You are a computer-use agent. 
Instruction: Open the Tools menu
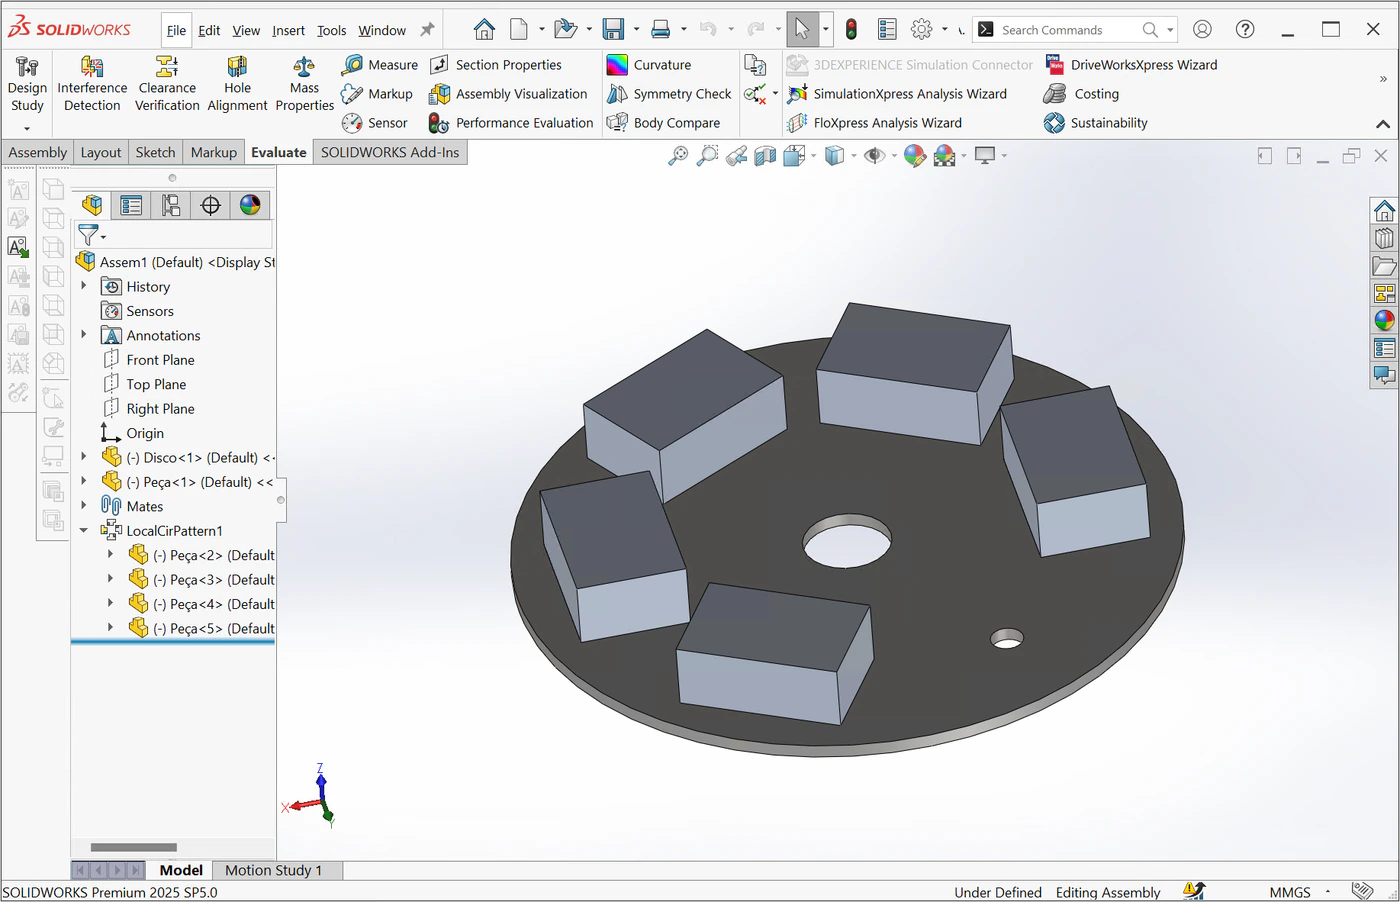[x=331, y=30]
